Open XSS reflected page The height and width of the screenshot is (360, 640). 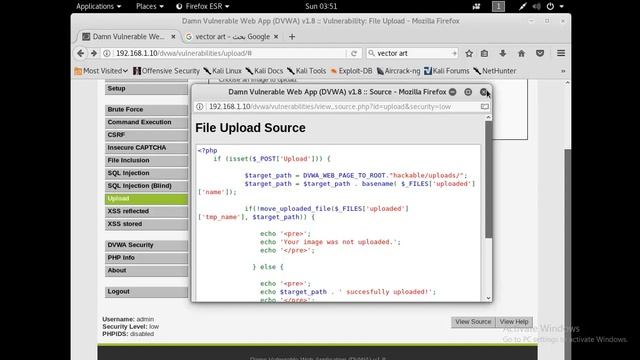click(x=146, y=211)
